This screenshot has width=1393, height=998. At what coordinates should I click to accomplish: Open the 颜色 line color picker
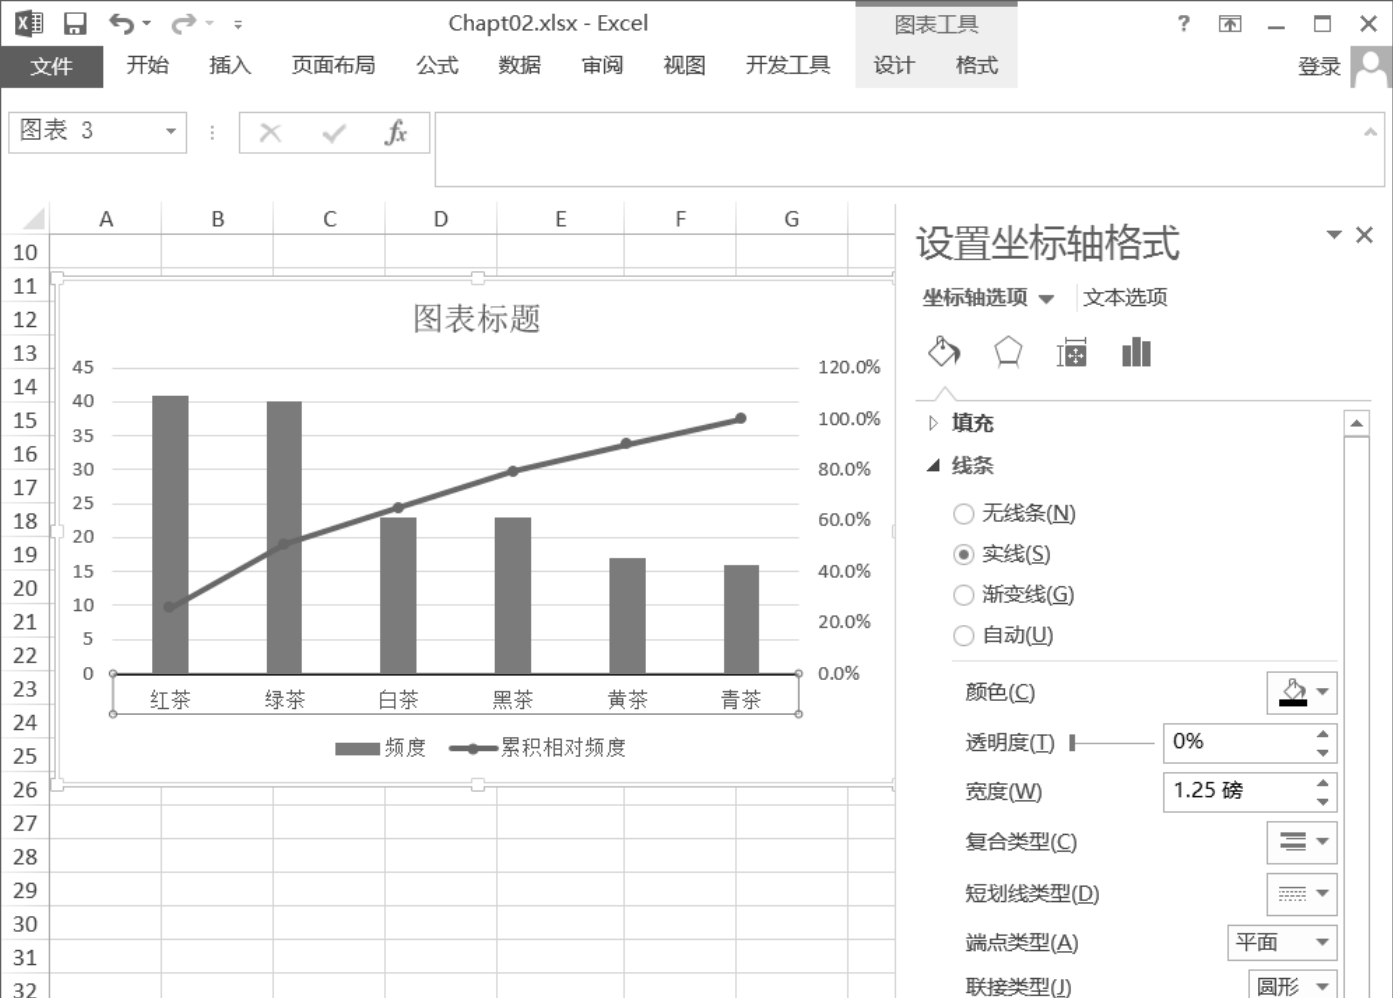[x=1301, y=692]
